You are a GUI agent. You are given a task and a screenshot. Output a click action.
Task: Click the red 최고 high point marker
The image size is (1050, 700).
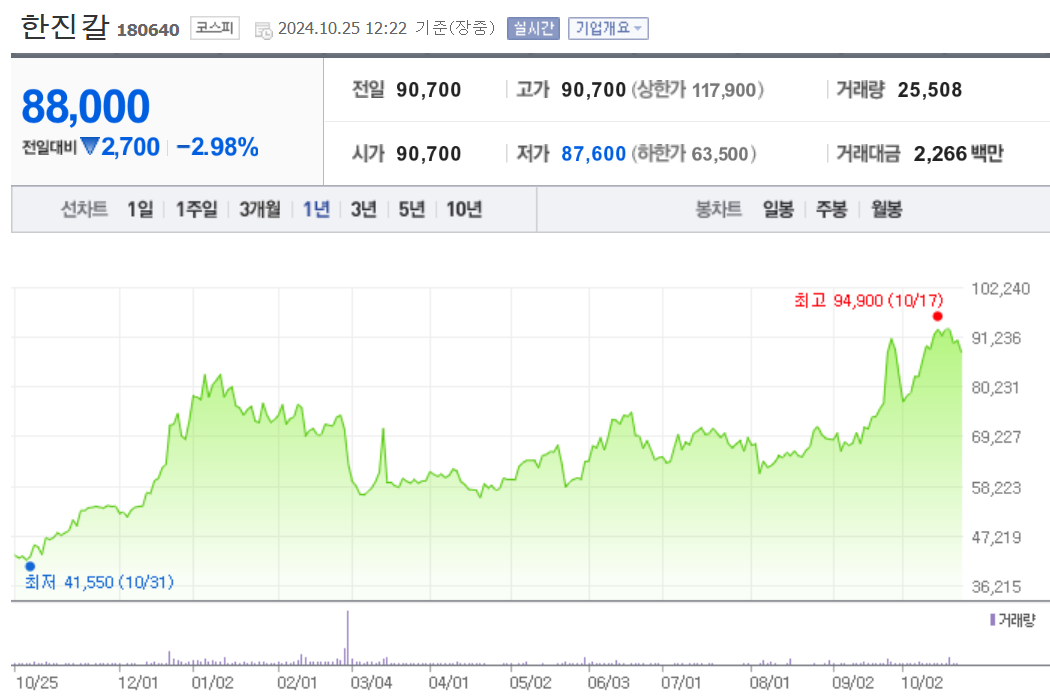tap(938, 316)
